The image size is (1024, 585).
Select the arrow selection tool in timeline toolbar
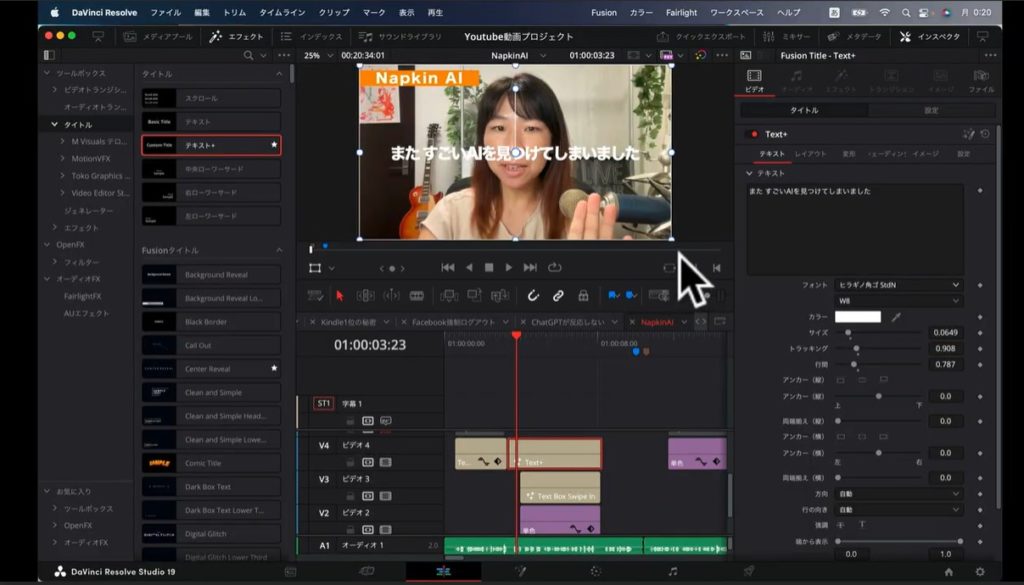coord(340,296)
